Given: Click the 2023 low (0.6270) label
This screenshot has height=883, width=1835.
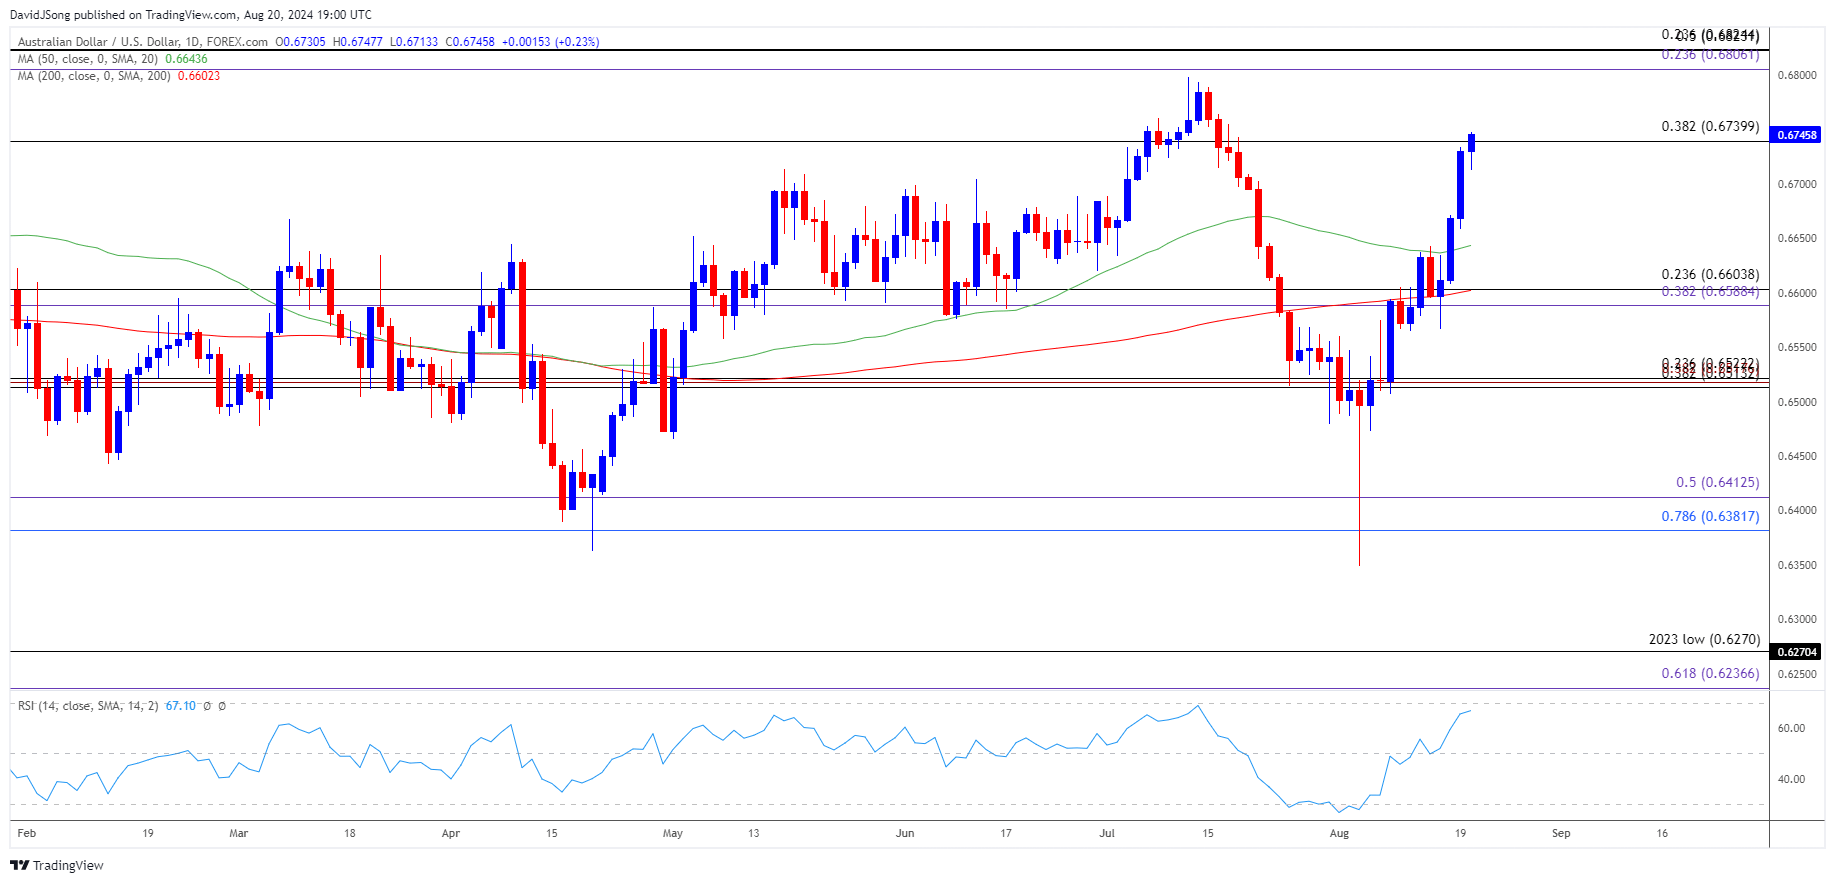Looking at the screenshot, I should [1704, 639].
